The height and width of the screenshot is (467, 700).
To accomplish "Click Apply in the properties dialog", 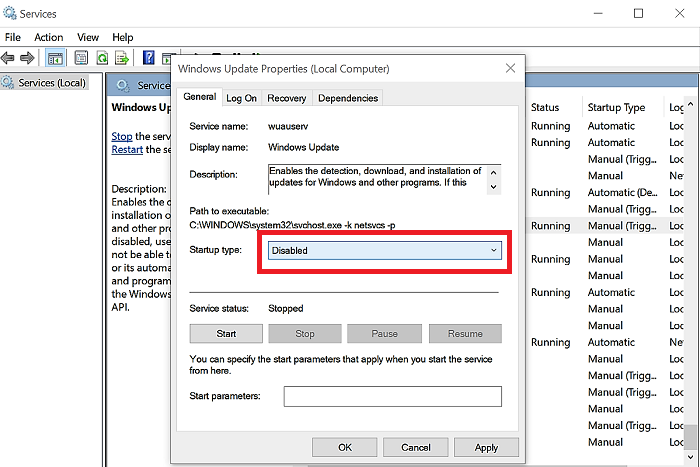I will pyautogui.click(x=486, y=447).
